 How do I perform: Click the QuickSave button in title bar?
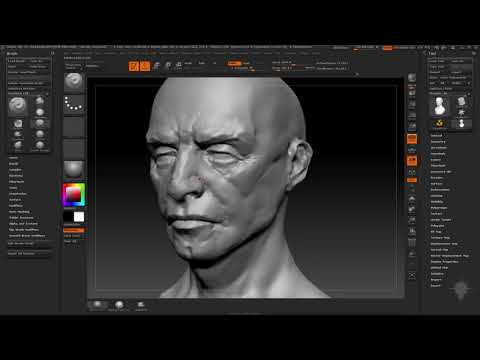coord(341,48)
